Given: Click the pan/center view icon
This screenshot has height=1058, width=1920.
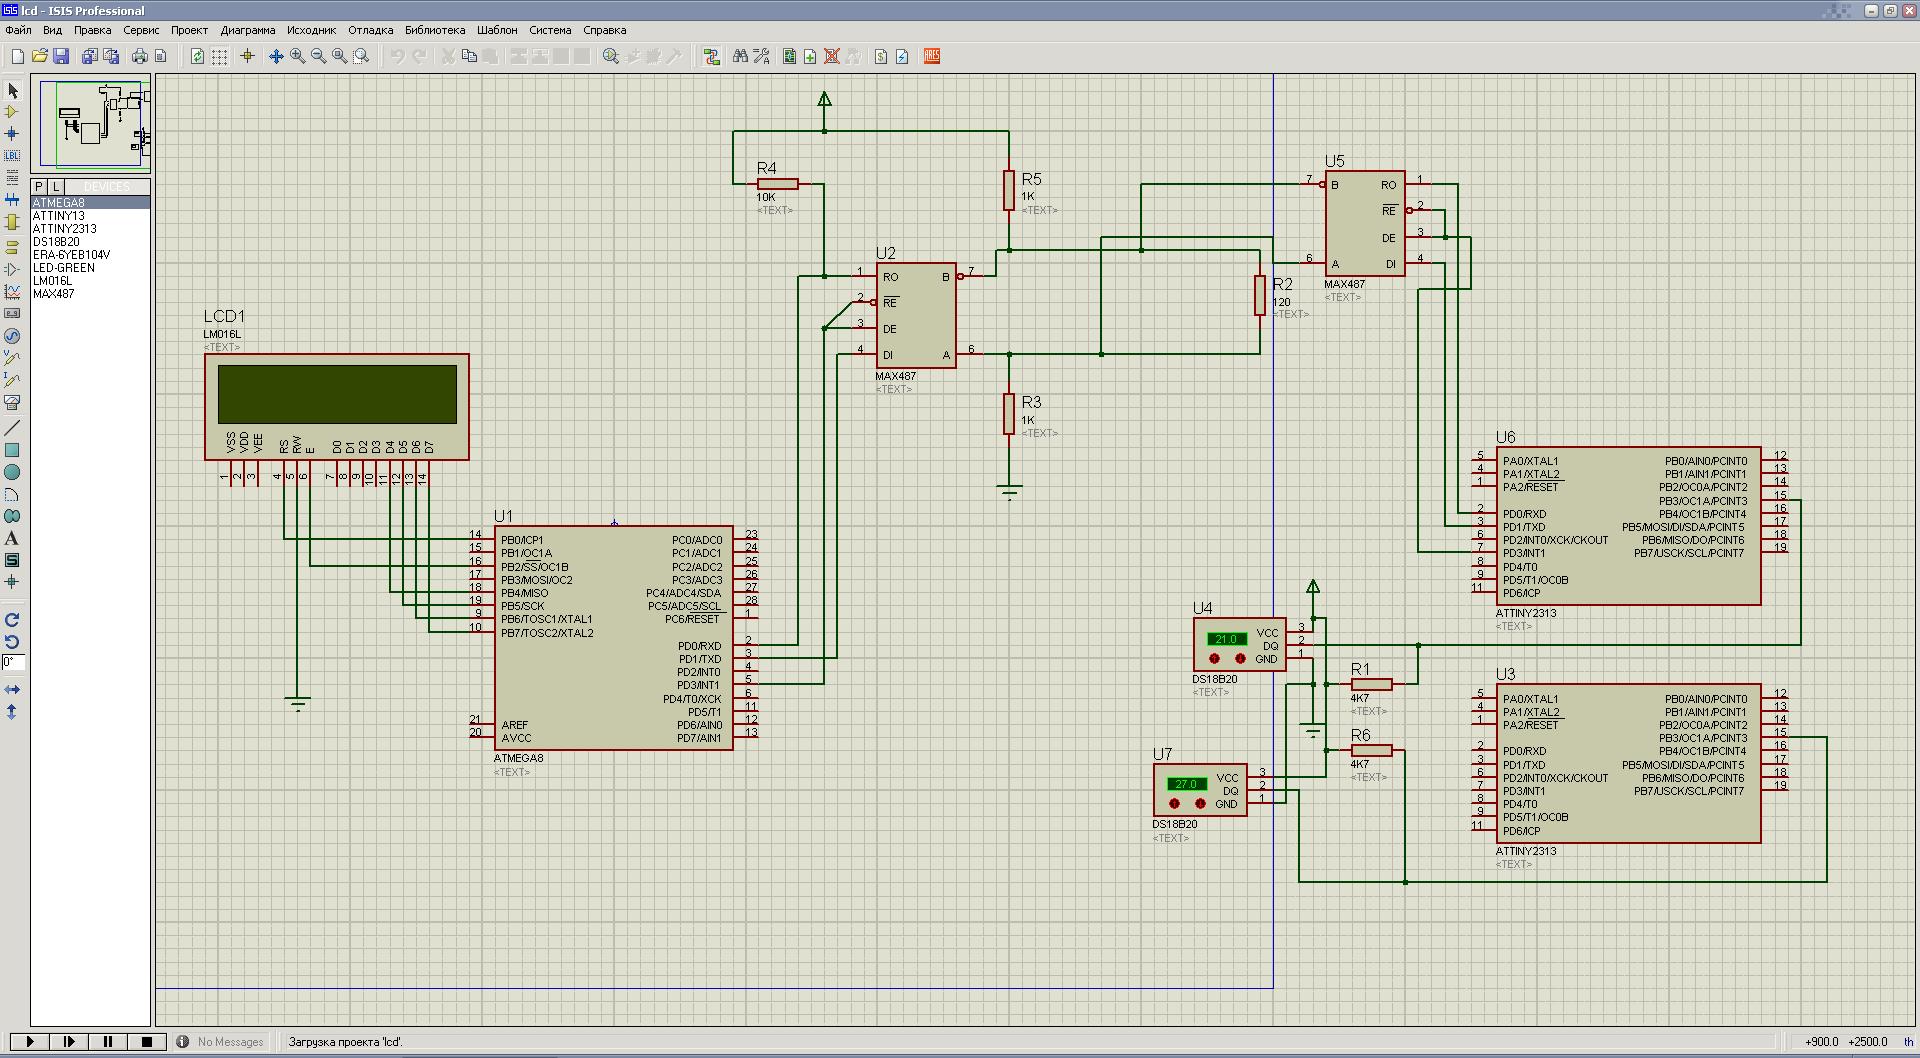Looking at the screenshot, I should (x=276, y=57).
